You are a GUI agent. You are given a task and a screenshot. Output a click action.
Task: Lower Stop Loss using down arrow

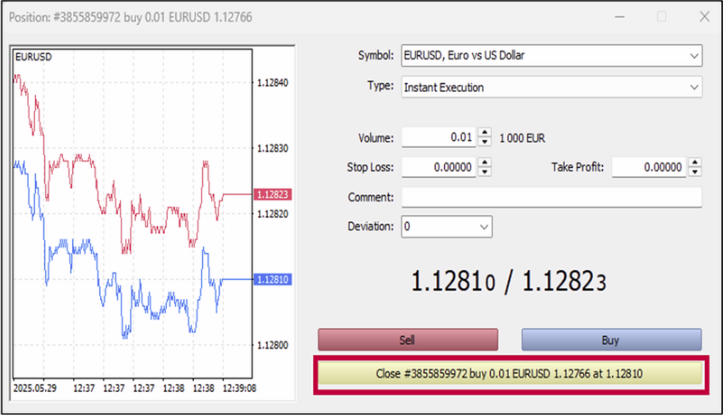(x=485, y=172)
